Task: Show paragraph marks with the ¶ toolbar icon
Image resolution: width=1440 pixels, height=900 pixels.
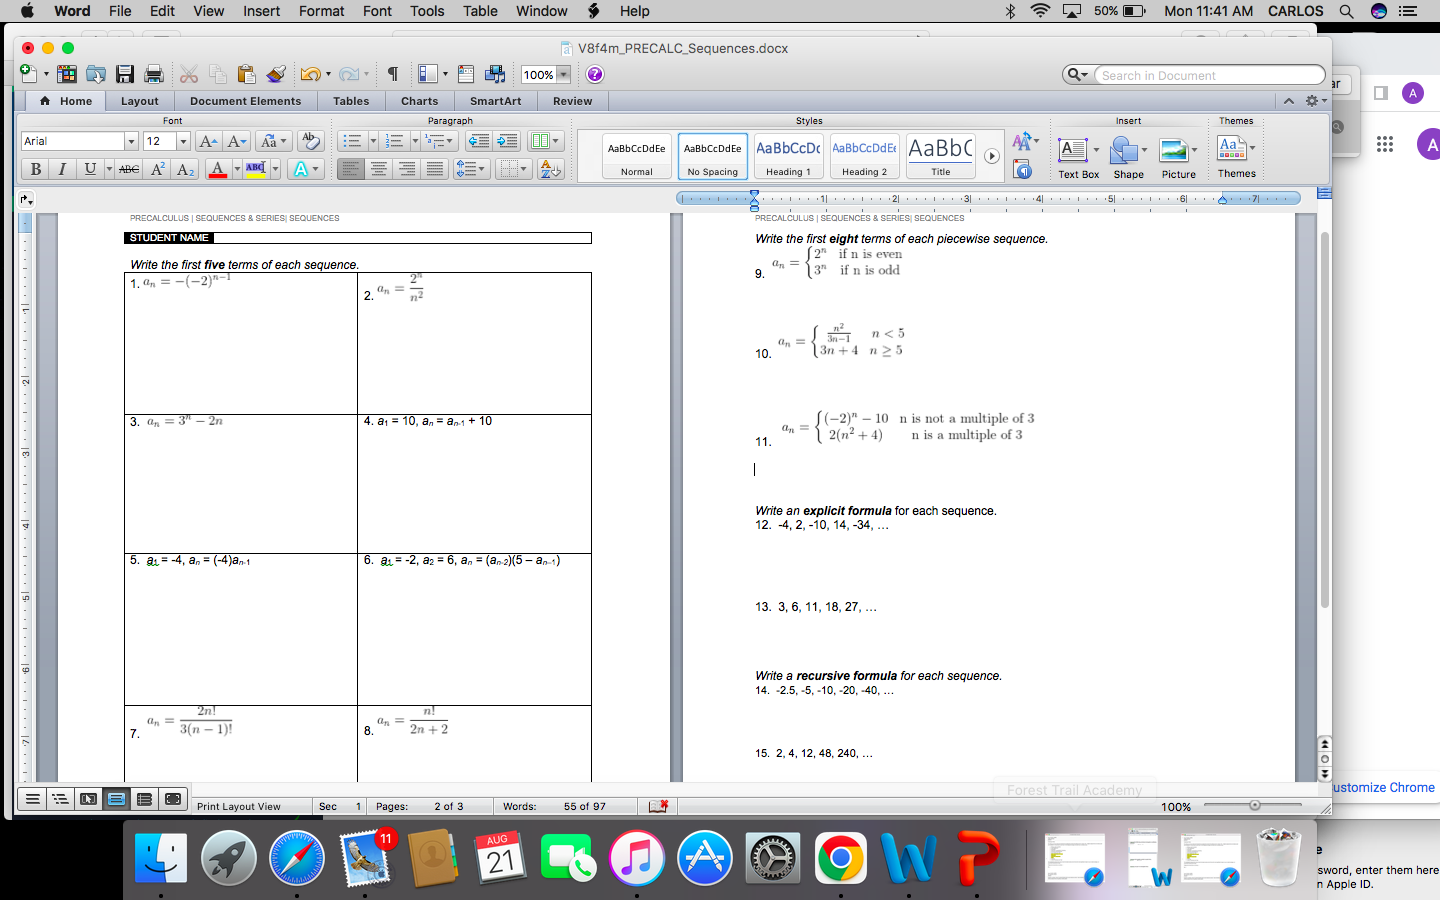Action: pos(393,73)
